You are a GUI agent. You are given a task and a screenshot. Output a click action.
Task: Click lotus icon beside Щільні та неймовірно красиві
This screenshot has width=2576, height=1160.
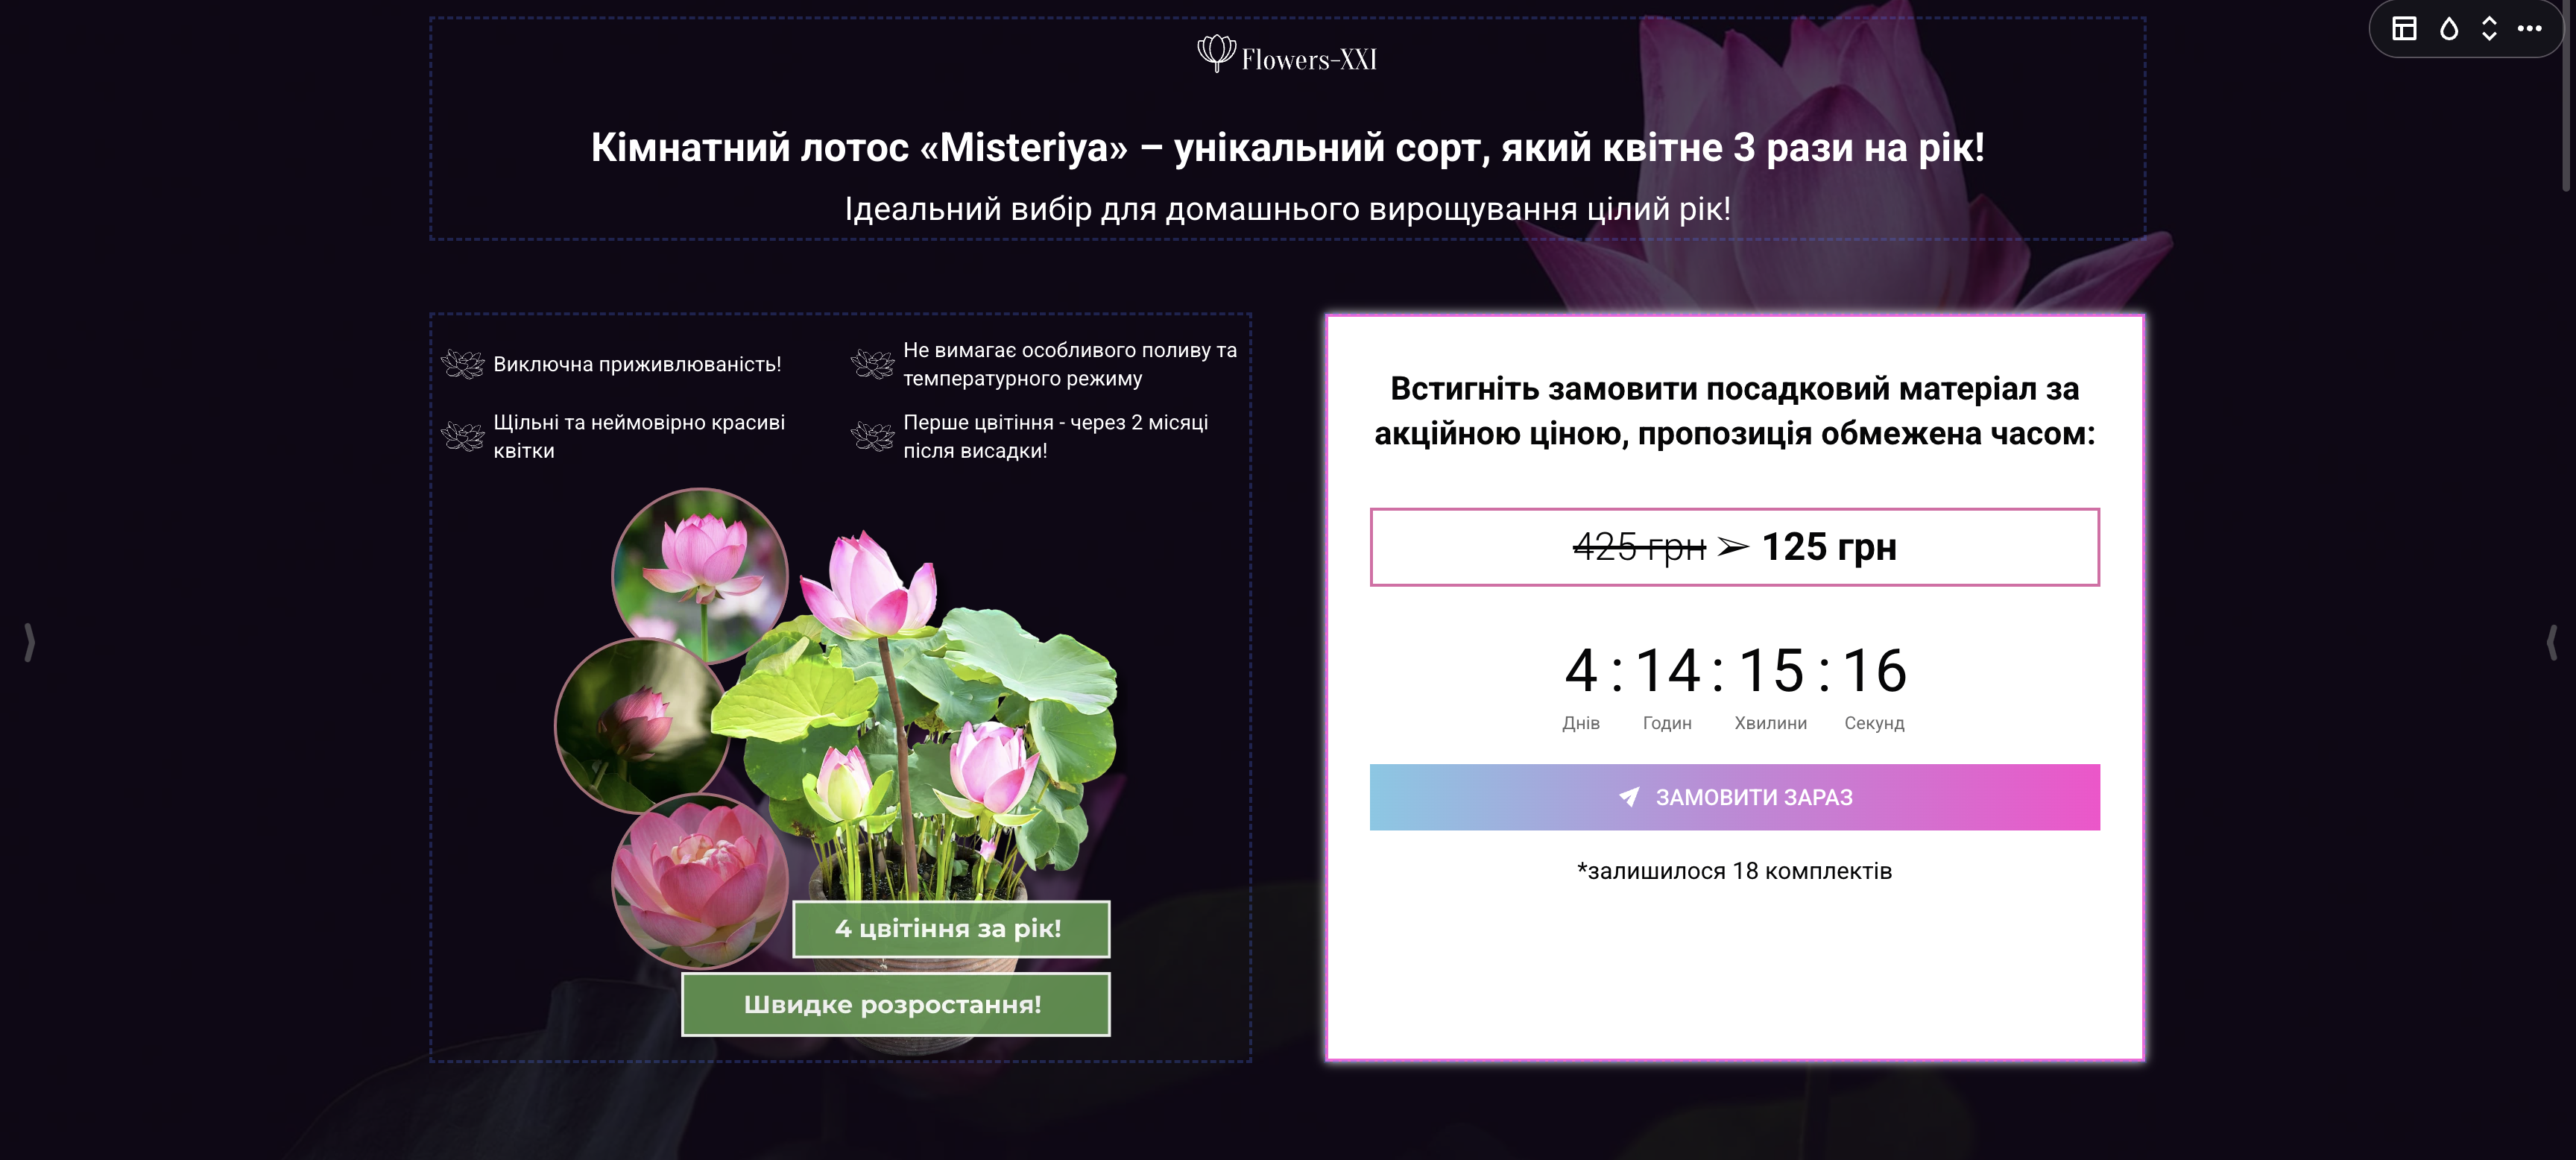click(463, 436)
